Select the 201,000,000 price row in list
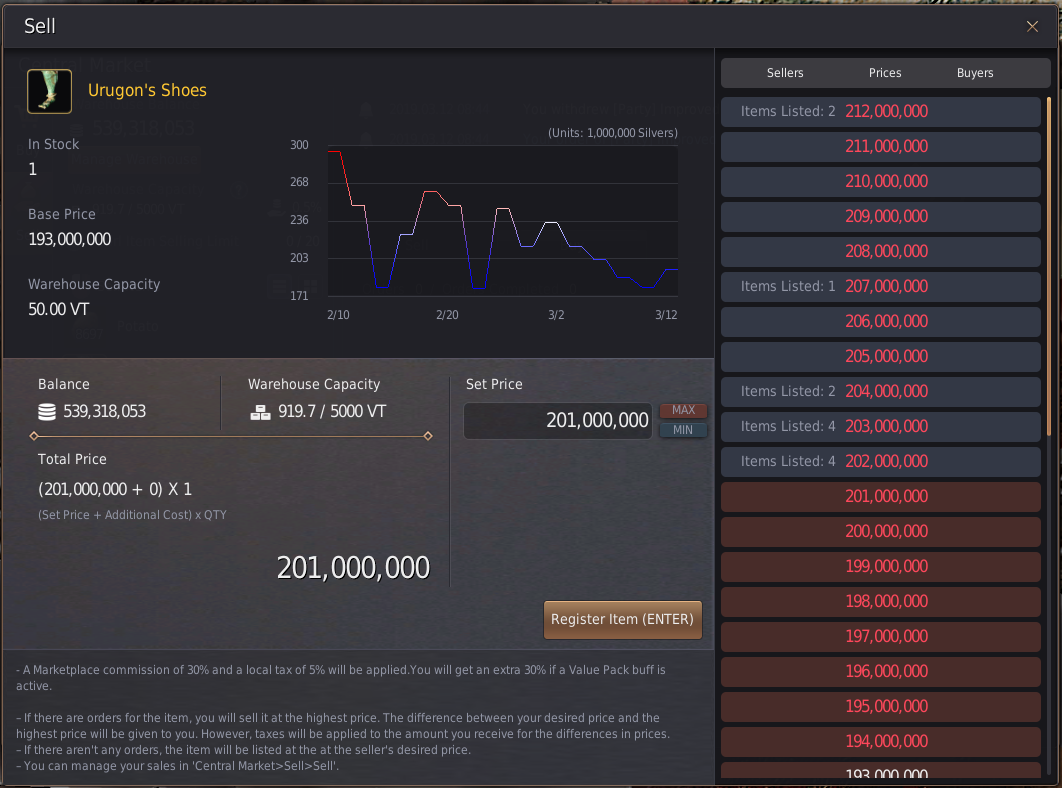The width and height of the screenshot is (1062, 788). pos(880,497)
